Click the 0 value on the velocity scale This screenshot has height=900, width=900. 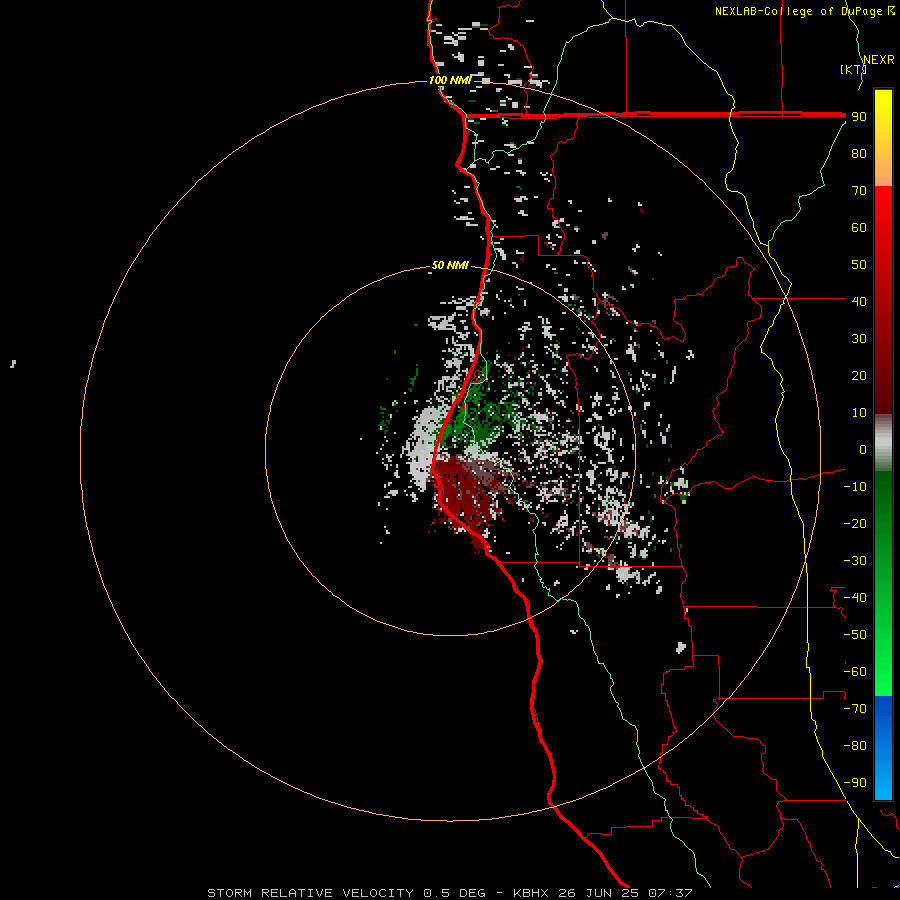863,449
